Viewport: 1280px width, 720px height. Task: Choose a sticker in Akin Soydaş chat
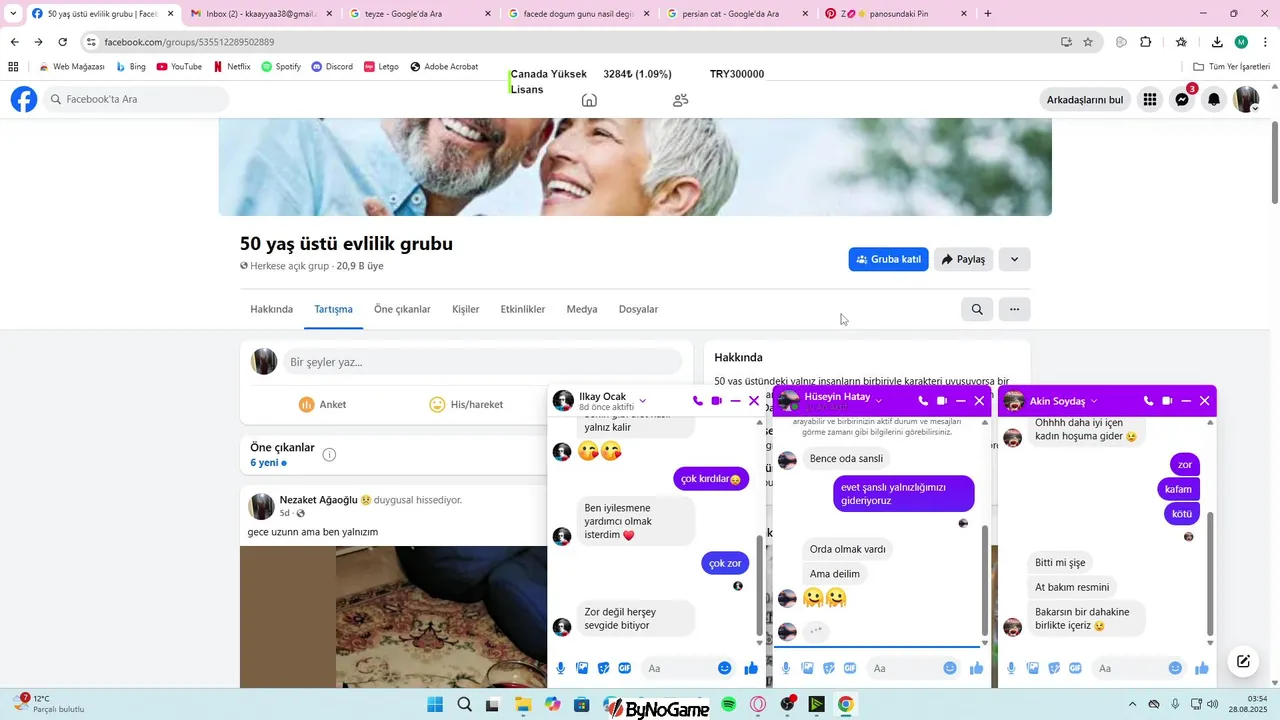point(1054,668)
